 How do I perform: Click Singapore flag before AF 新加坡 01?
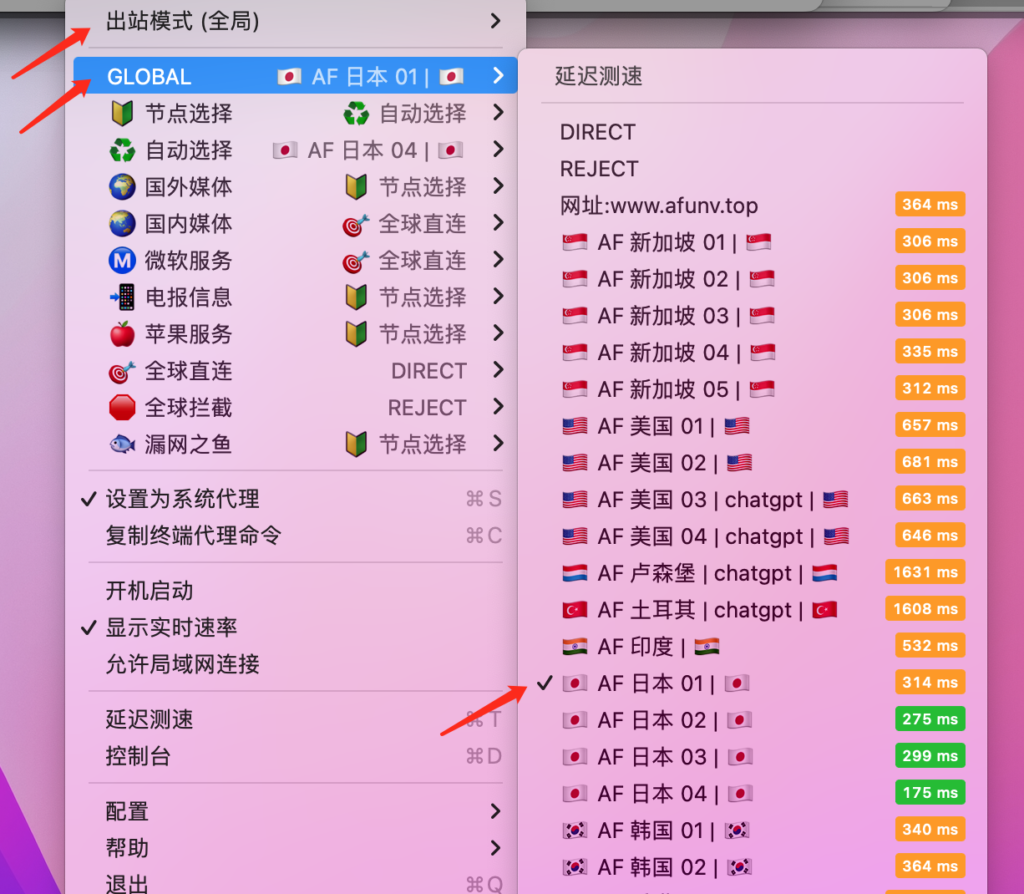tap(575, 242)
